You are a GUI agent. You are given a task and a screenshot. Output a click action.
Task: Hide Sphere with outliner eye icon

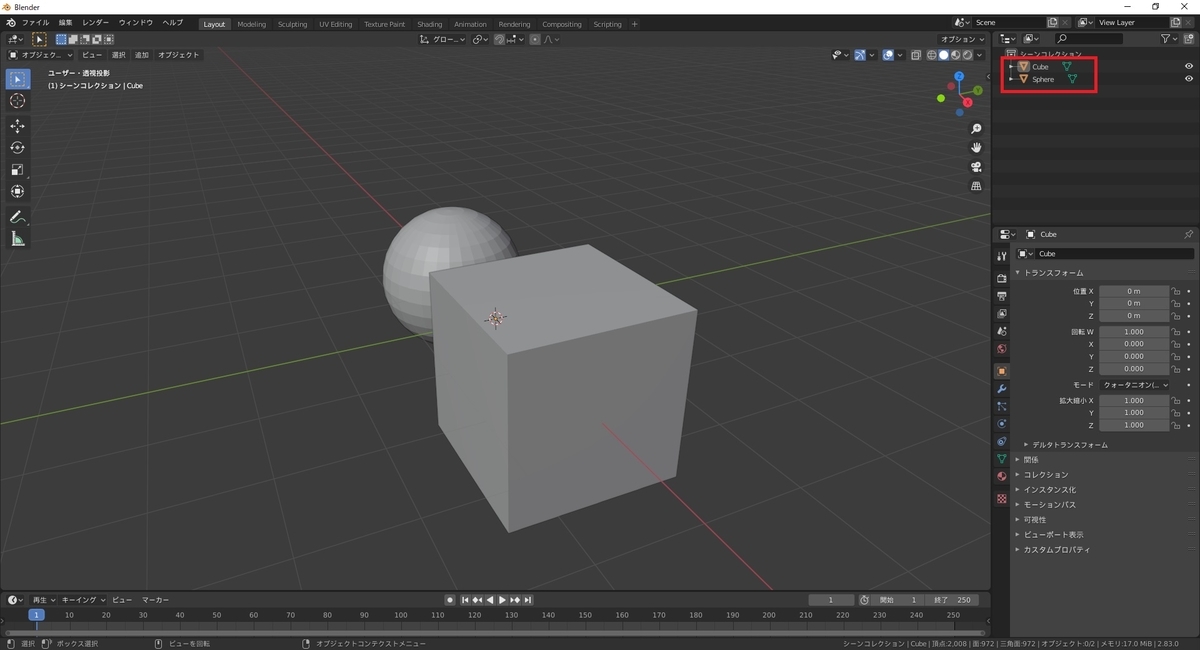(x=1189, y=79)
